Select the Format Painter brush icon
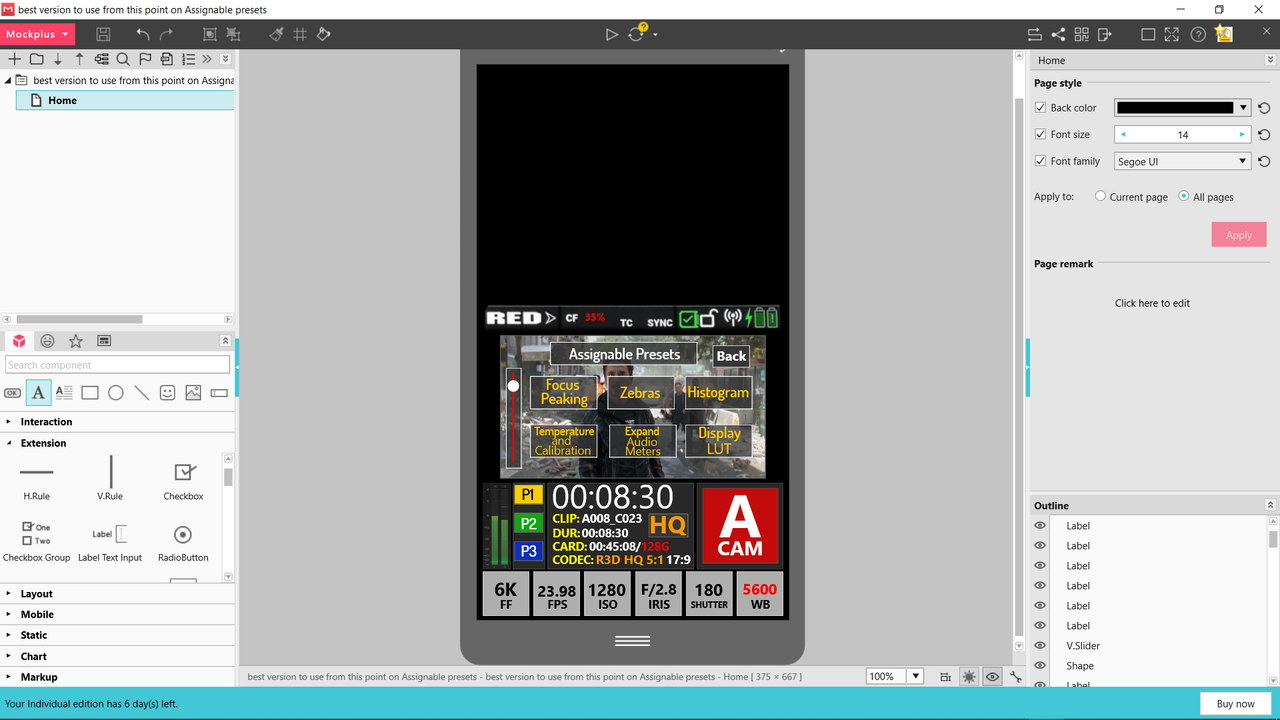This screenshot has width=1280, height=720. click(277, 34)
